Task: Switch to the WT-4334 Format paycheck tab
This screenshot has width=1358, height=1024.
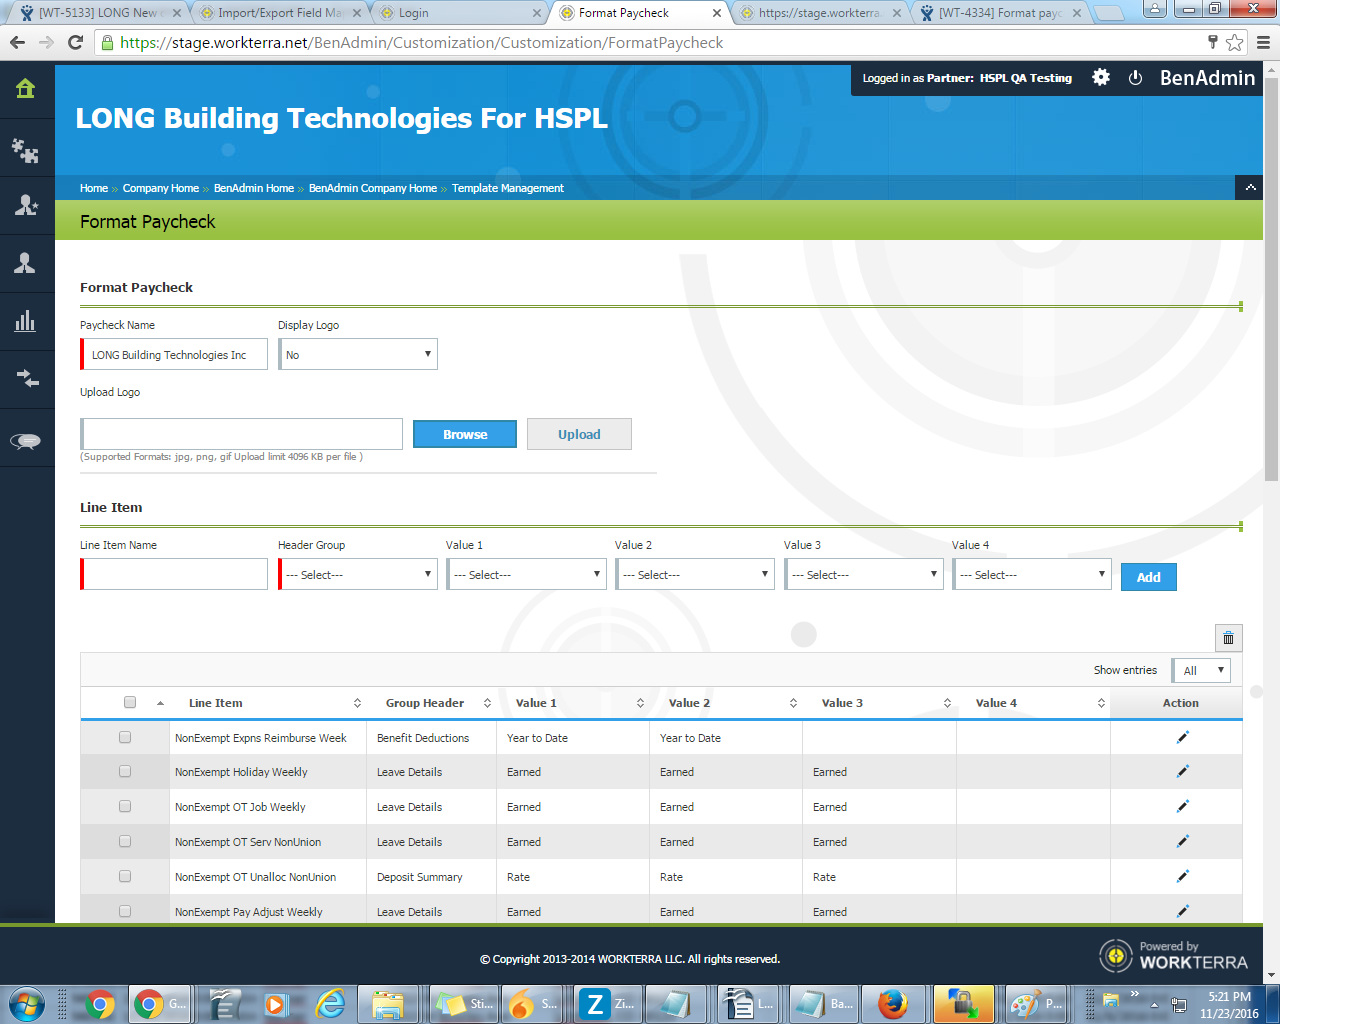Action: click(1000, 13)
